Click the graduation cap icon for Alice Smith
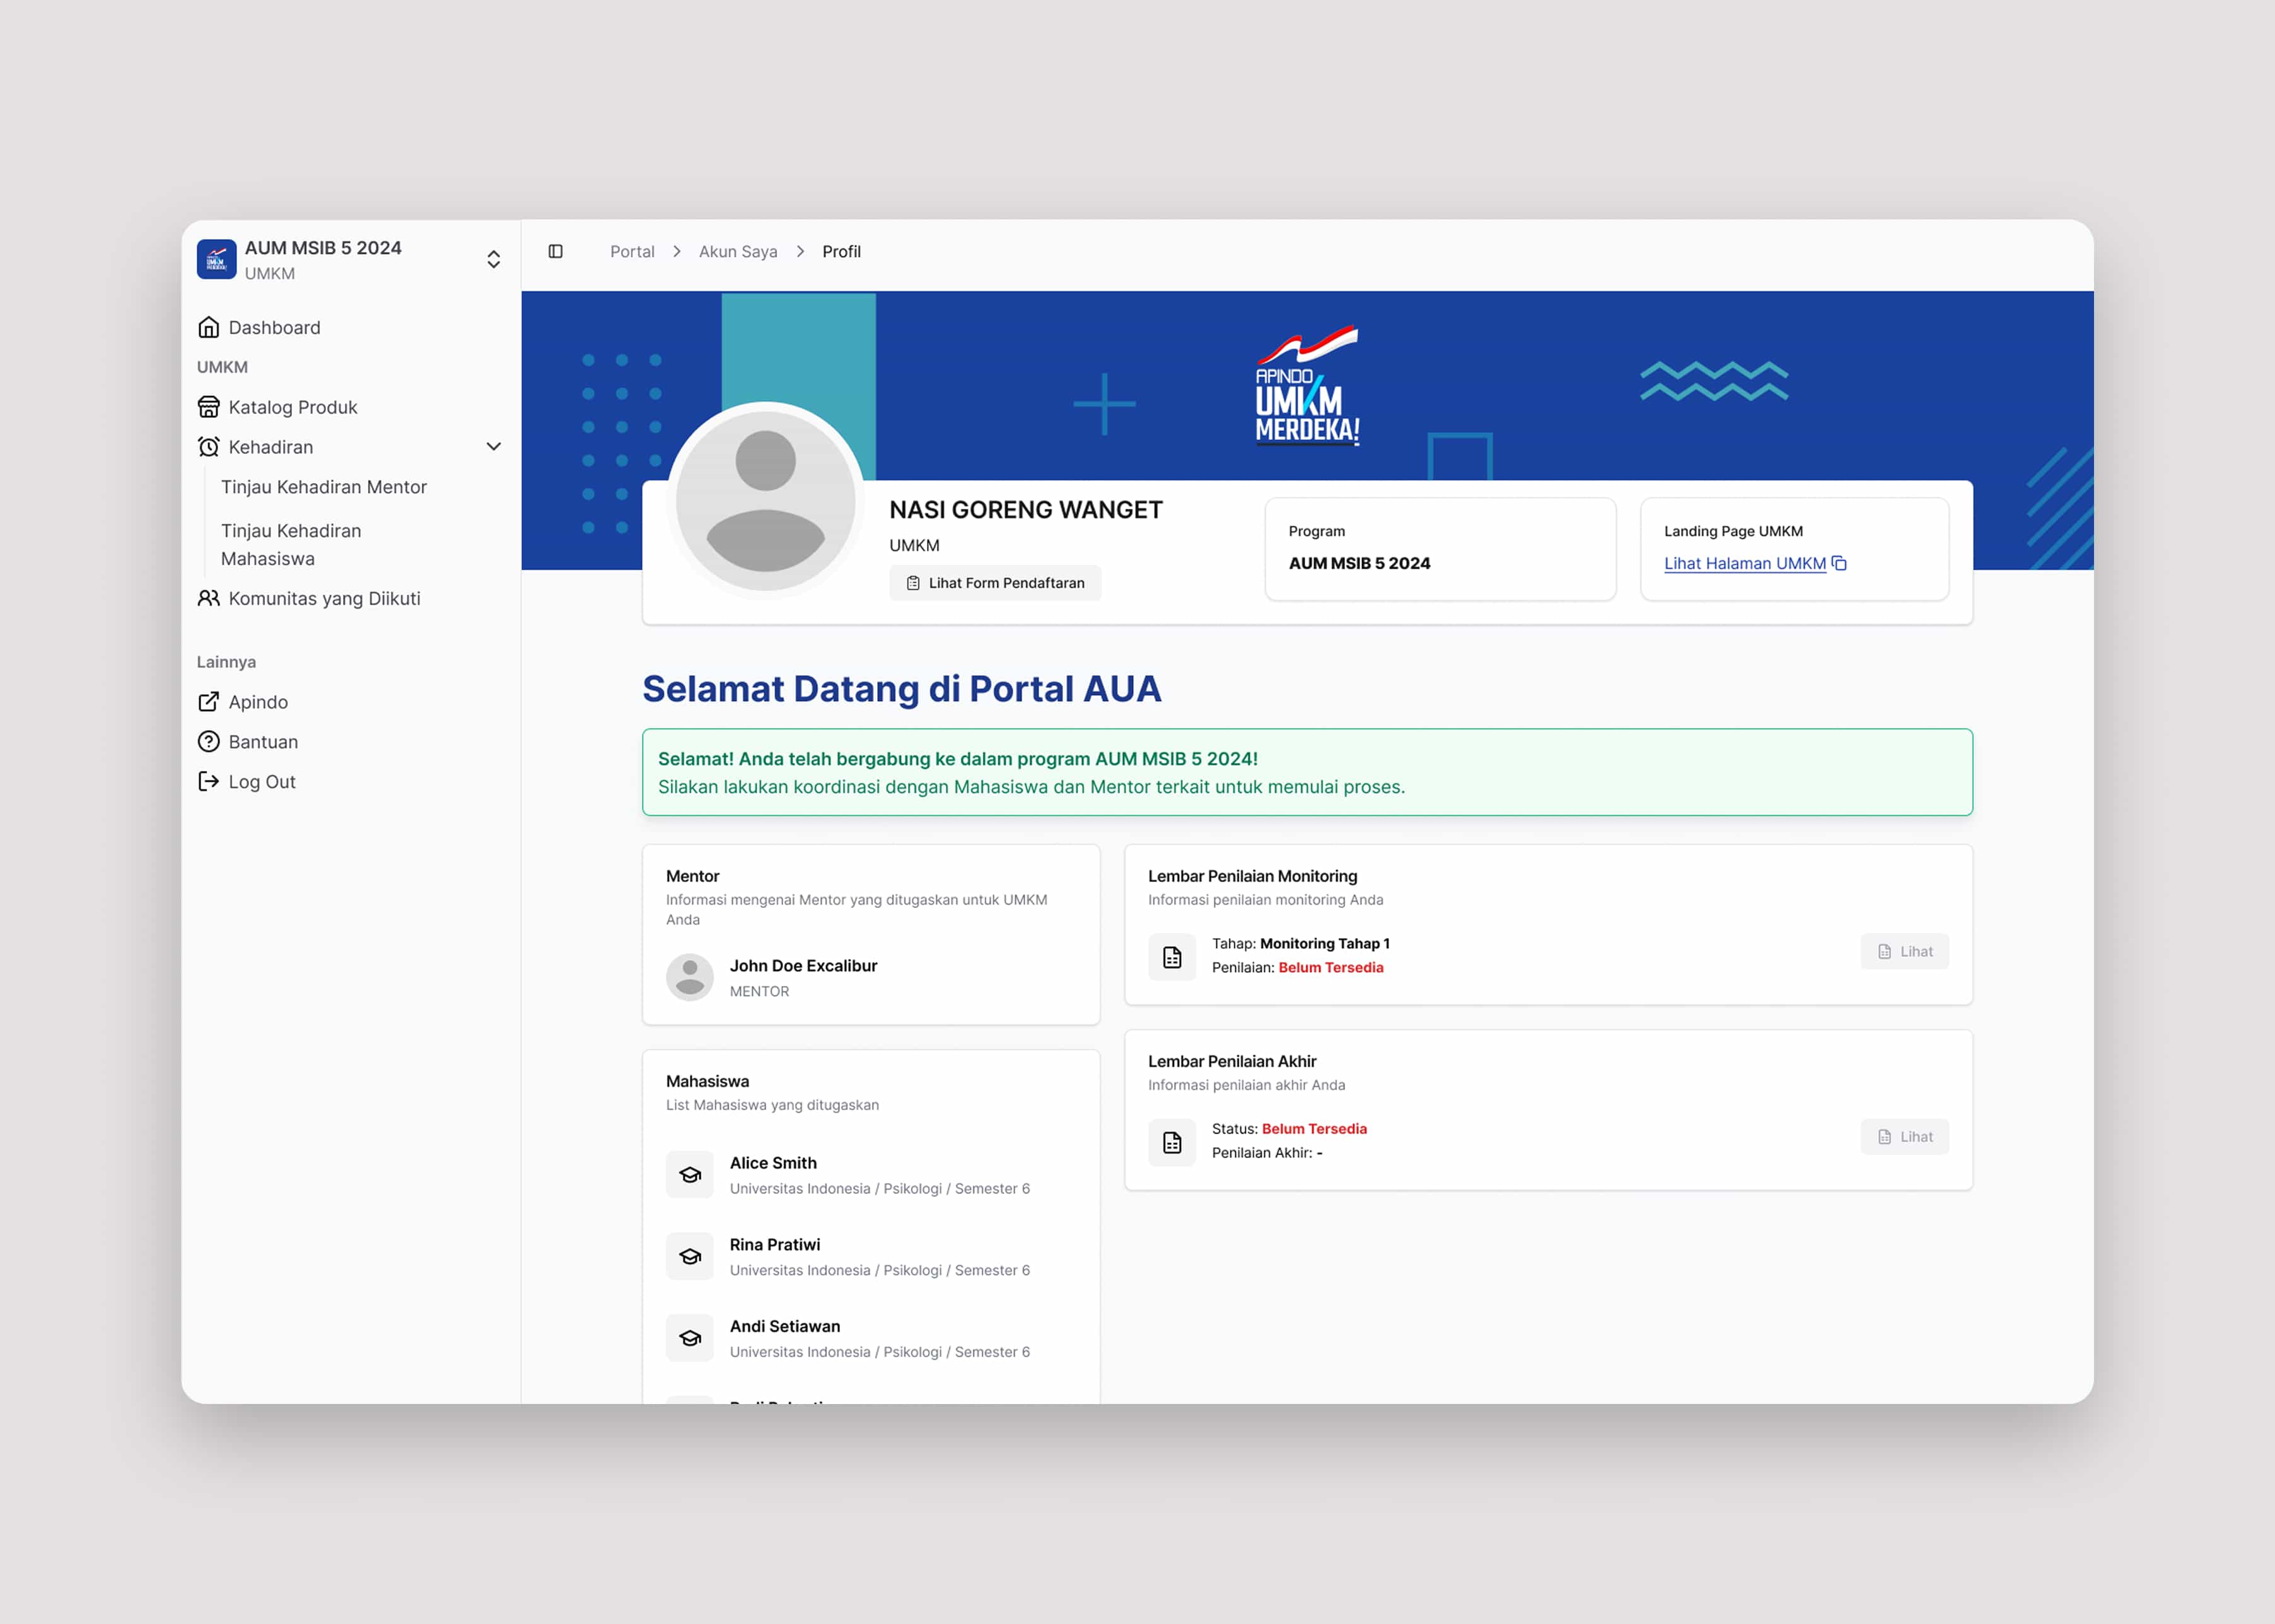This screenshot has width=2275, height=1624. click(690, 1175)
